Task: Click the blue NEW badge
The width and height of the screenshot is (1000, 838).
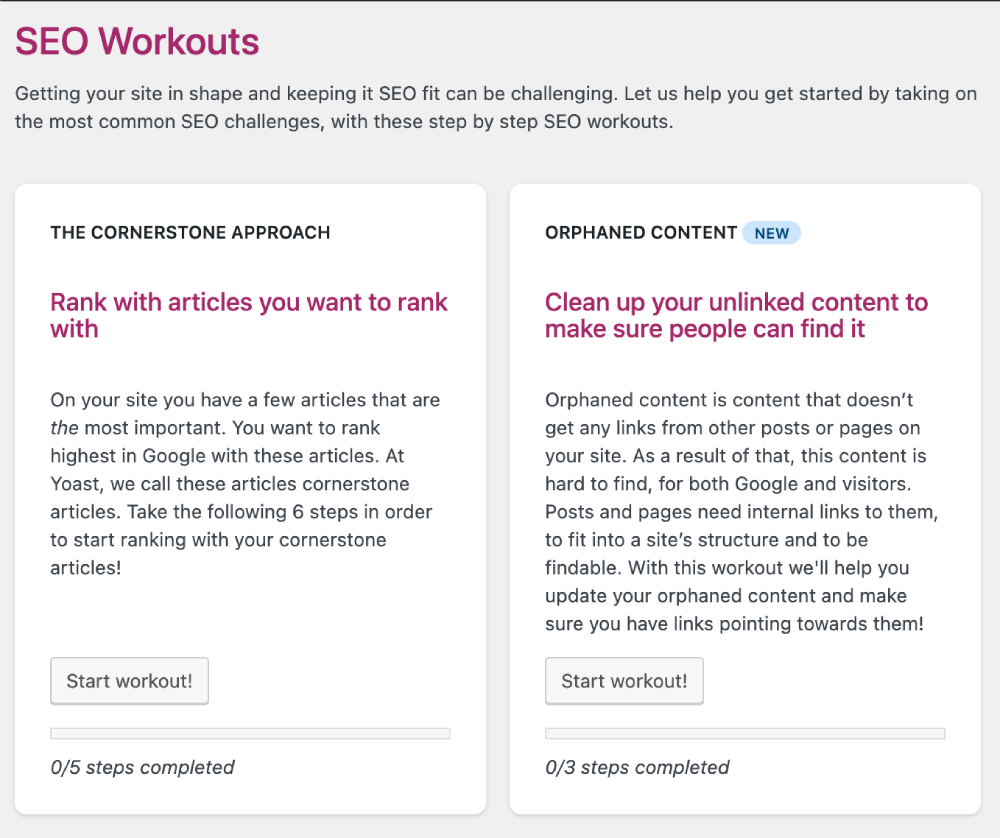Action: 771,233
